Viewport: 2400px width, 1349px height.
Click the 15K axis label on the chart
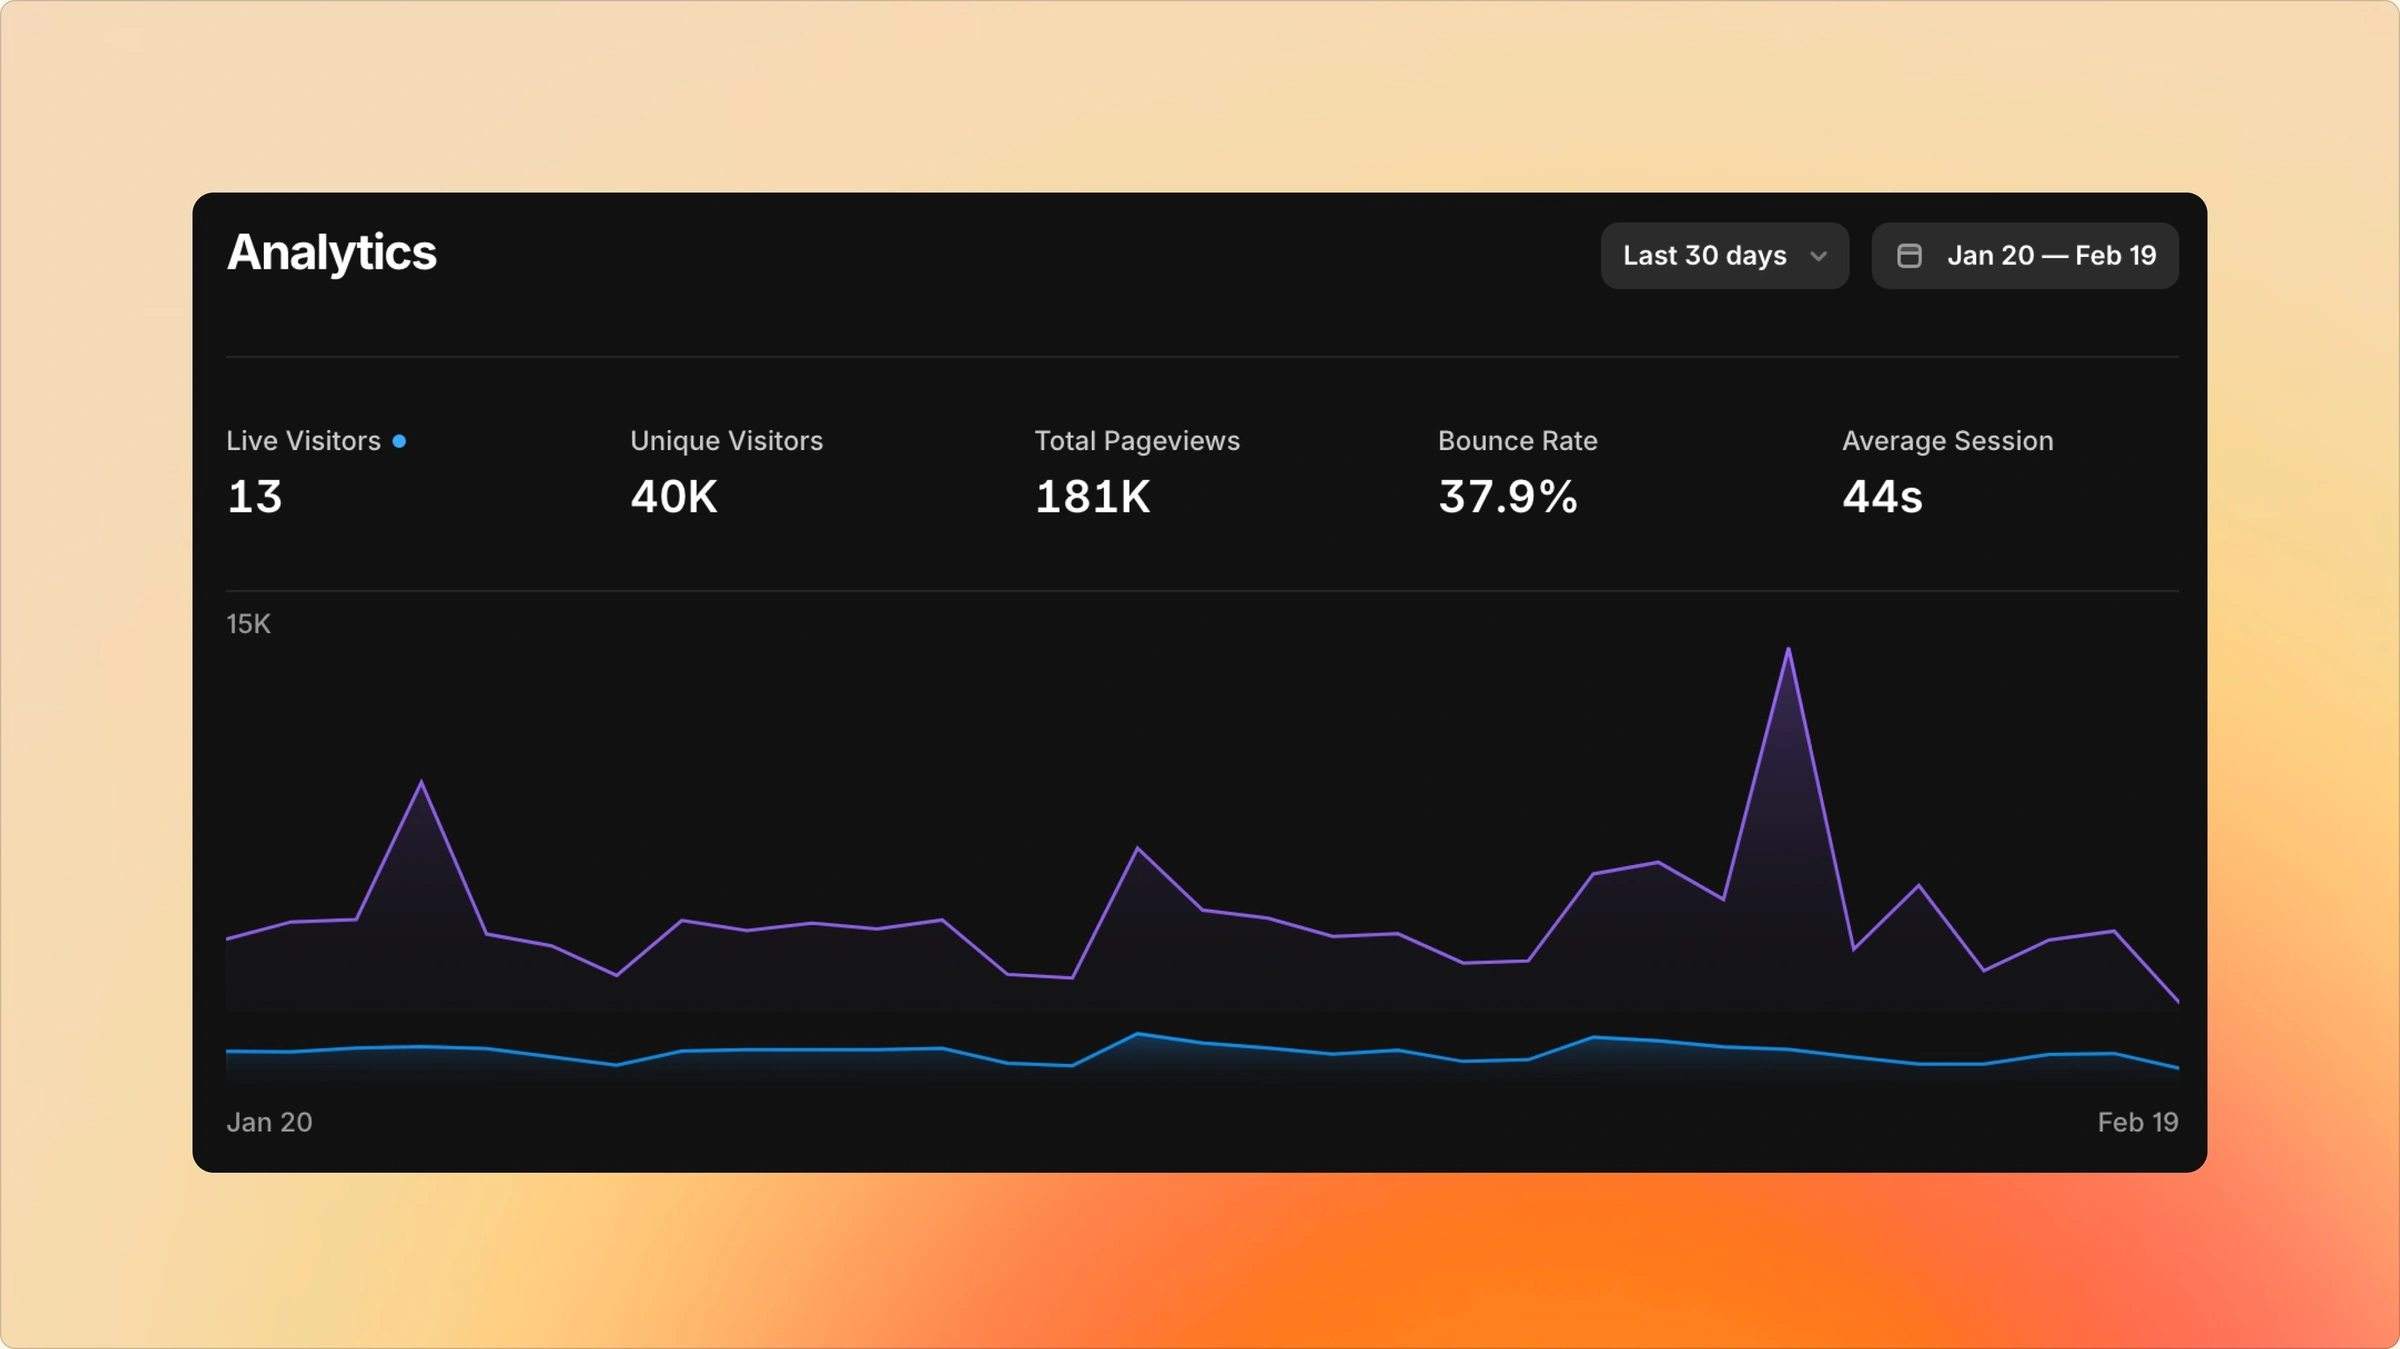point(248,624)
